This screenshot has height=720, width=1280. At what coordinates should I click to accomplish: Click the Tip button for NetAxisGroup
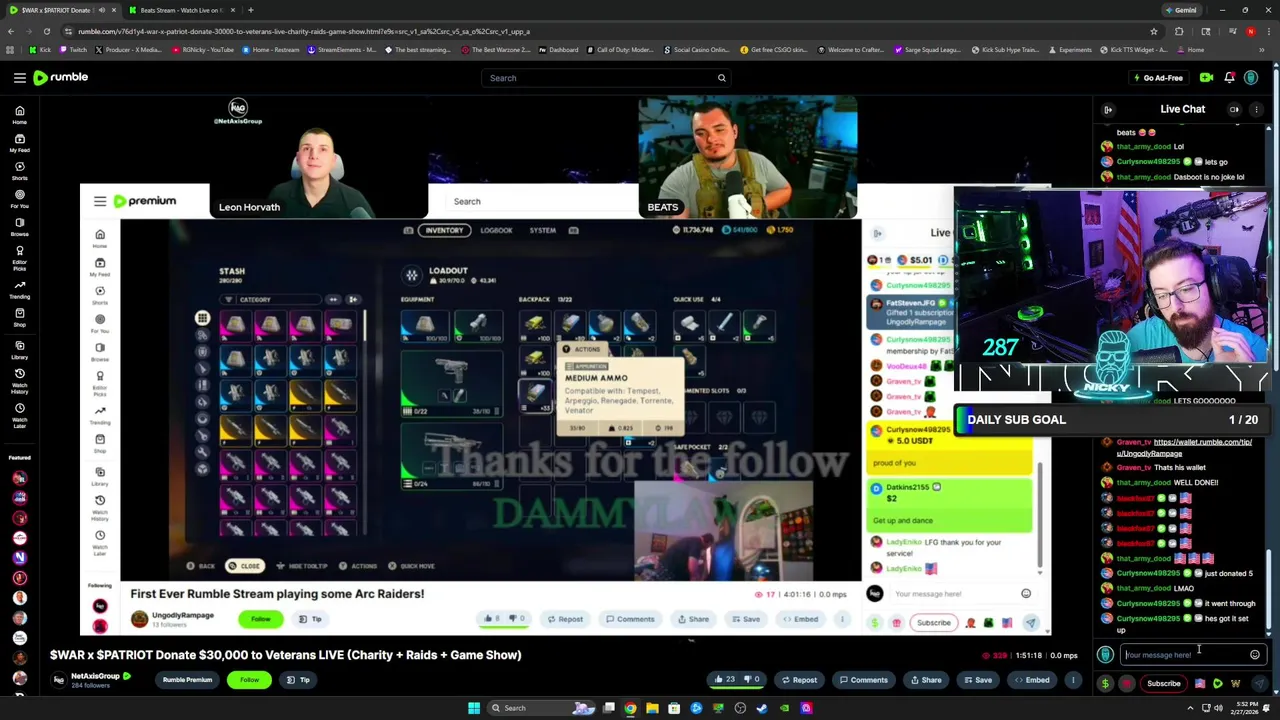click(298, 680)
